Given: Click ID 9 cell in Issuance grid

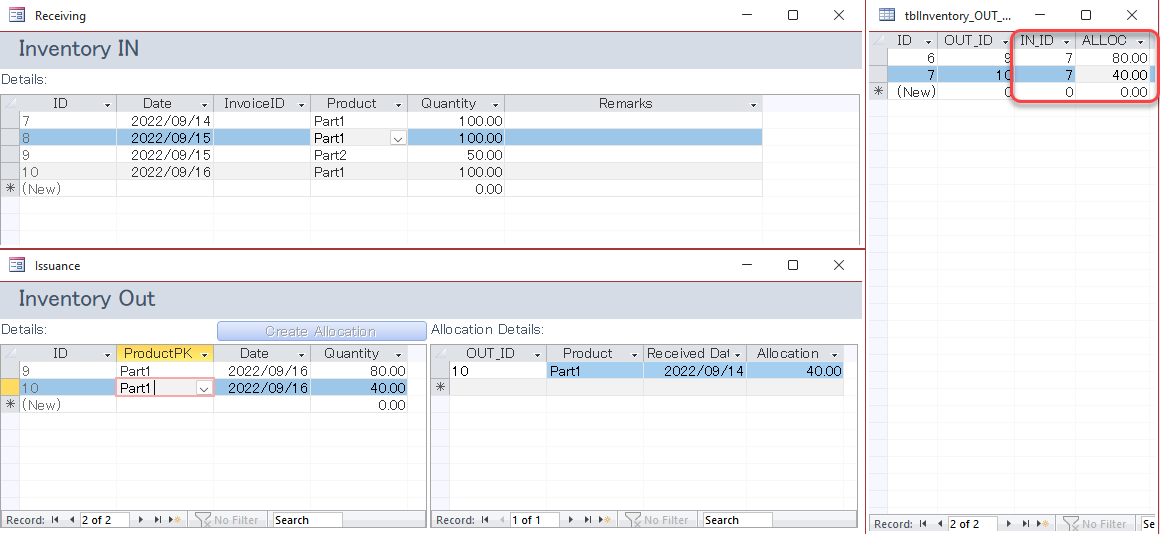Looking at the screenshot, I should pos(67,371).
